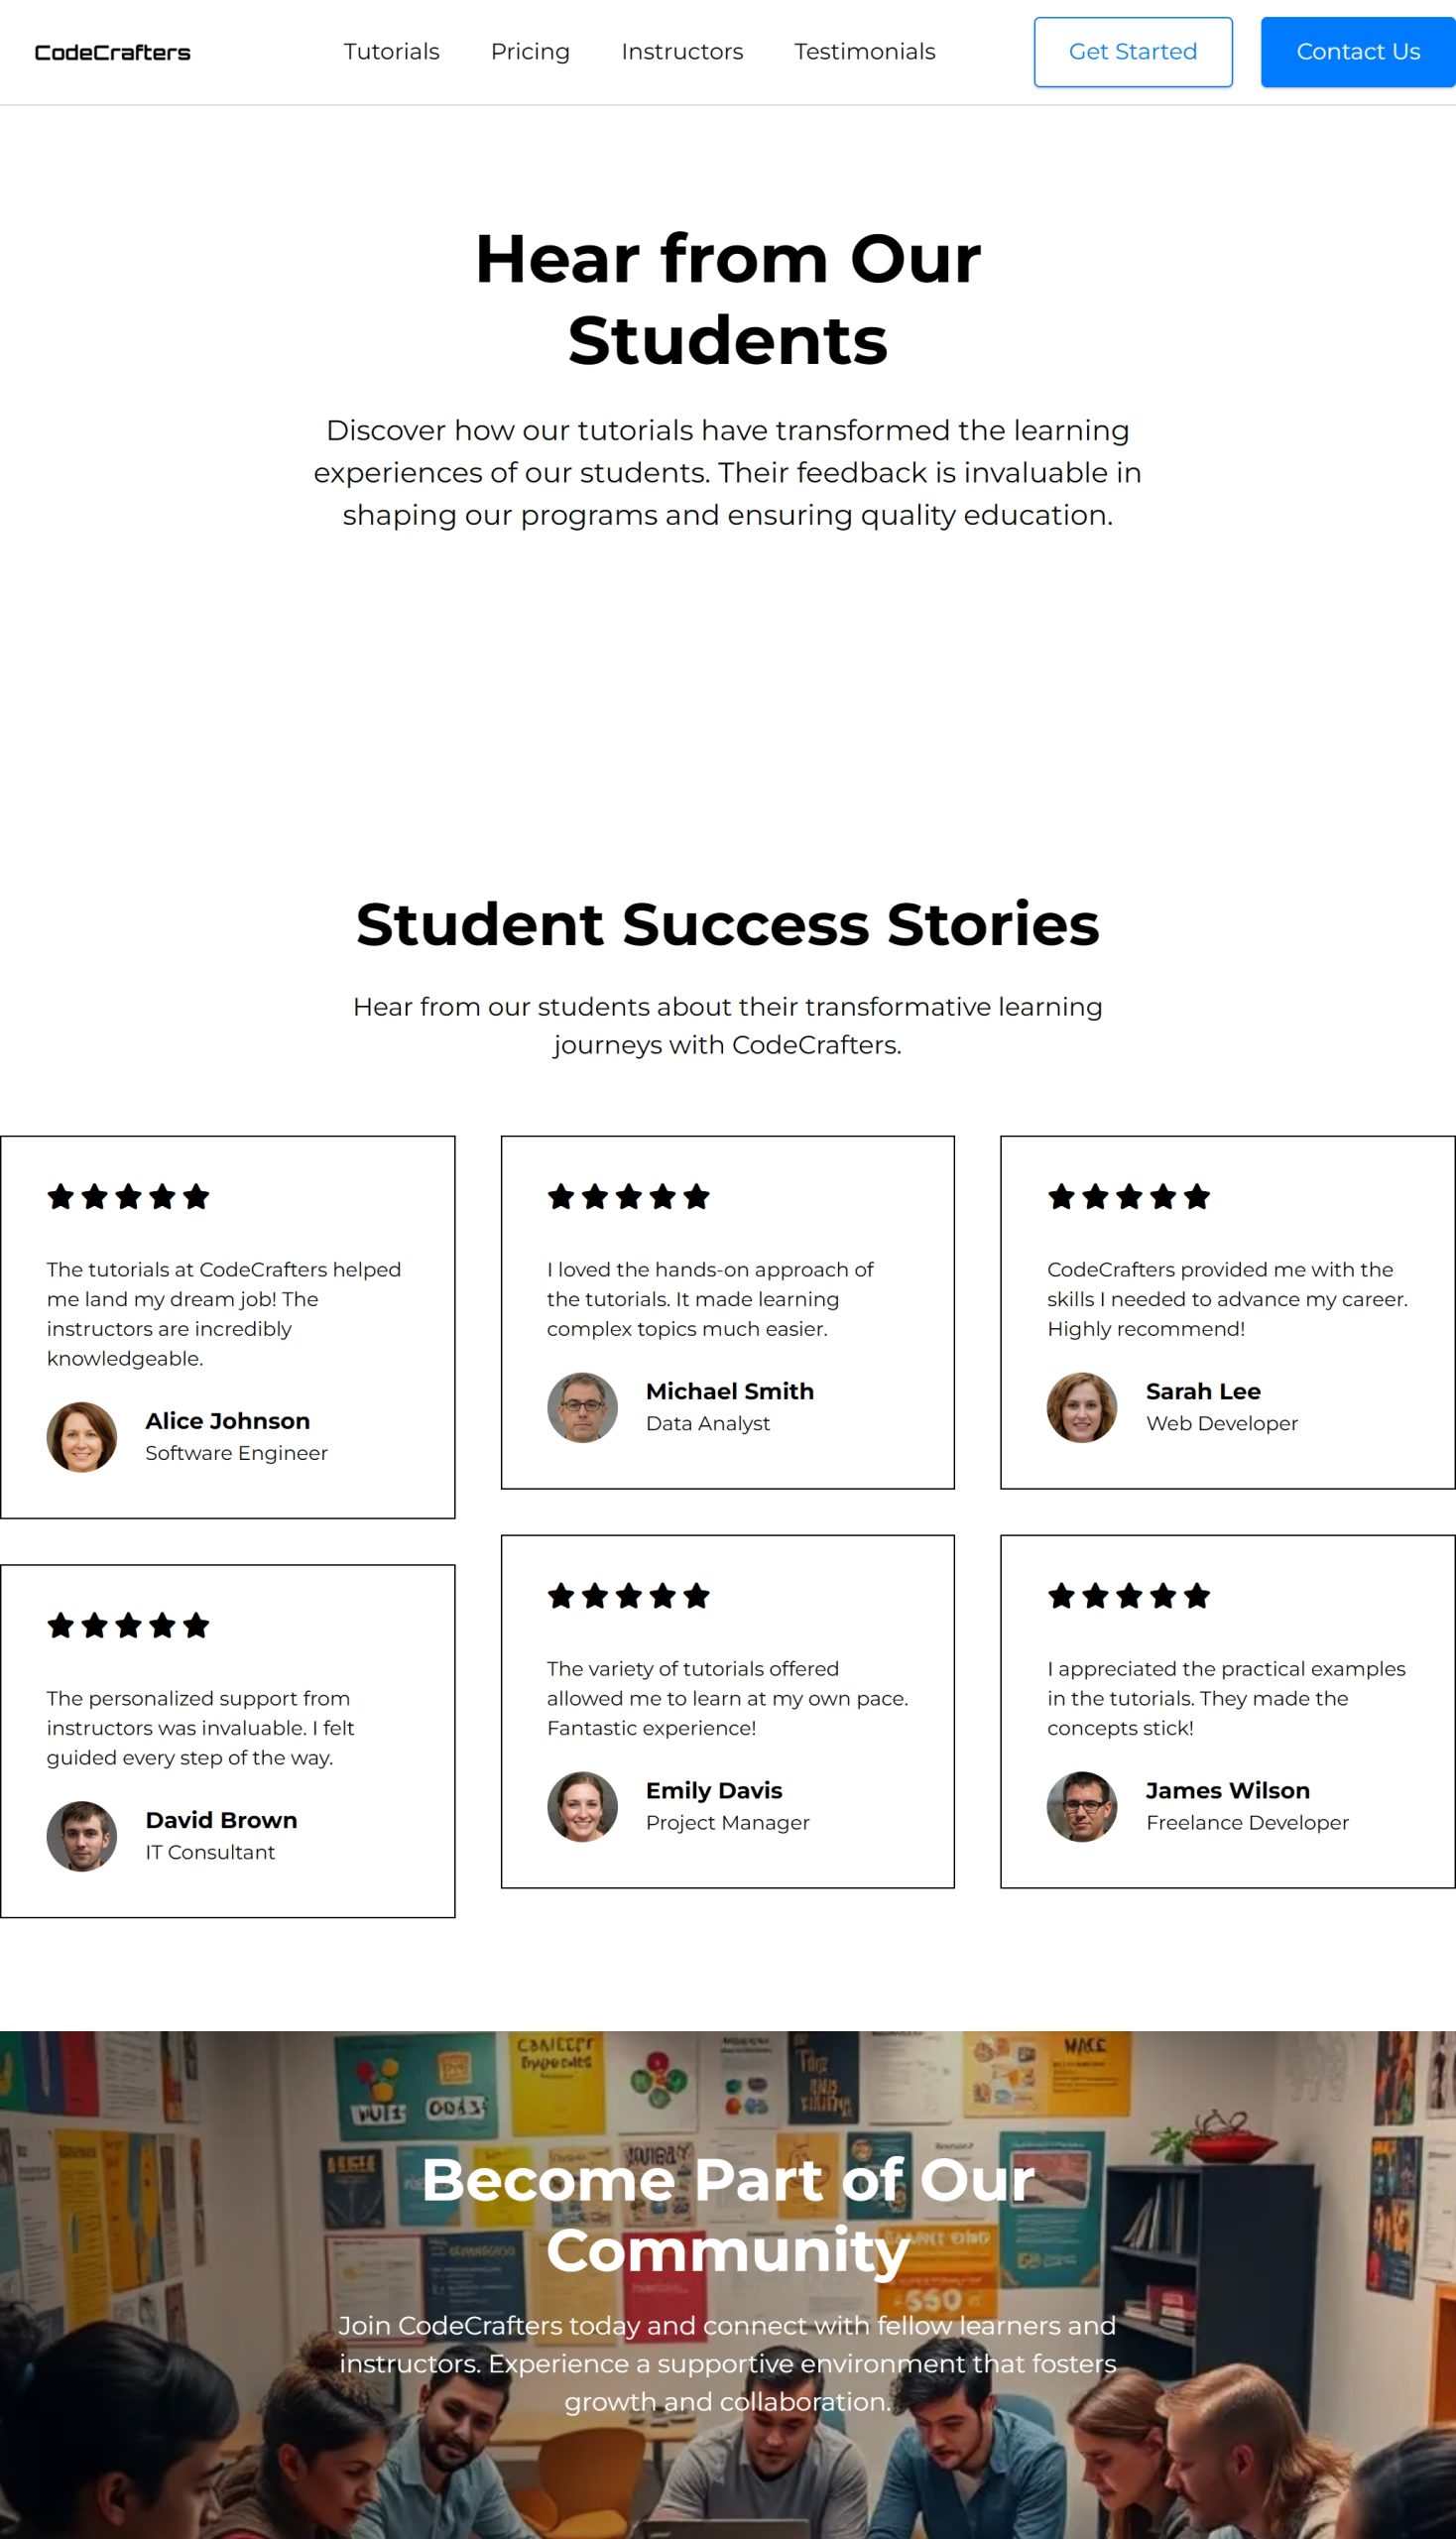This screenshot has height=2539, width=1456.
Task: Click the Become Part of Our Community banner heading
Action: (x=728, y=2214)
